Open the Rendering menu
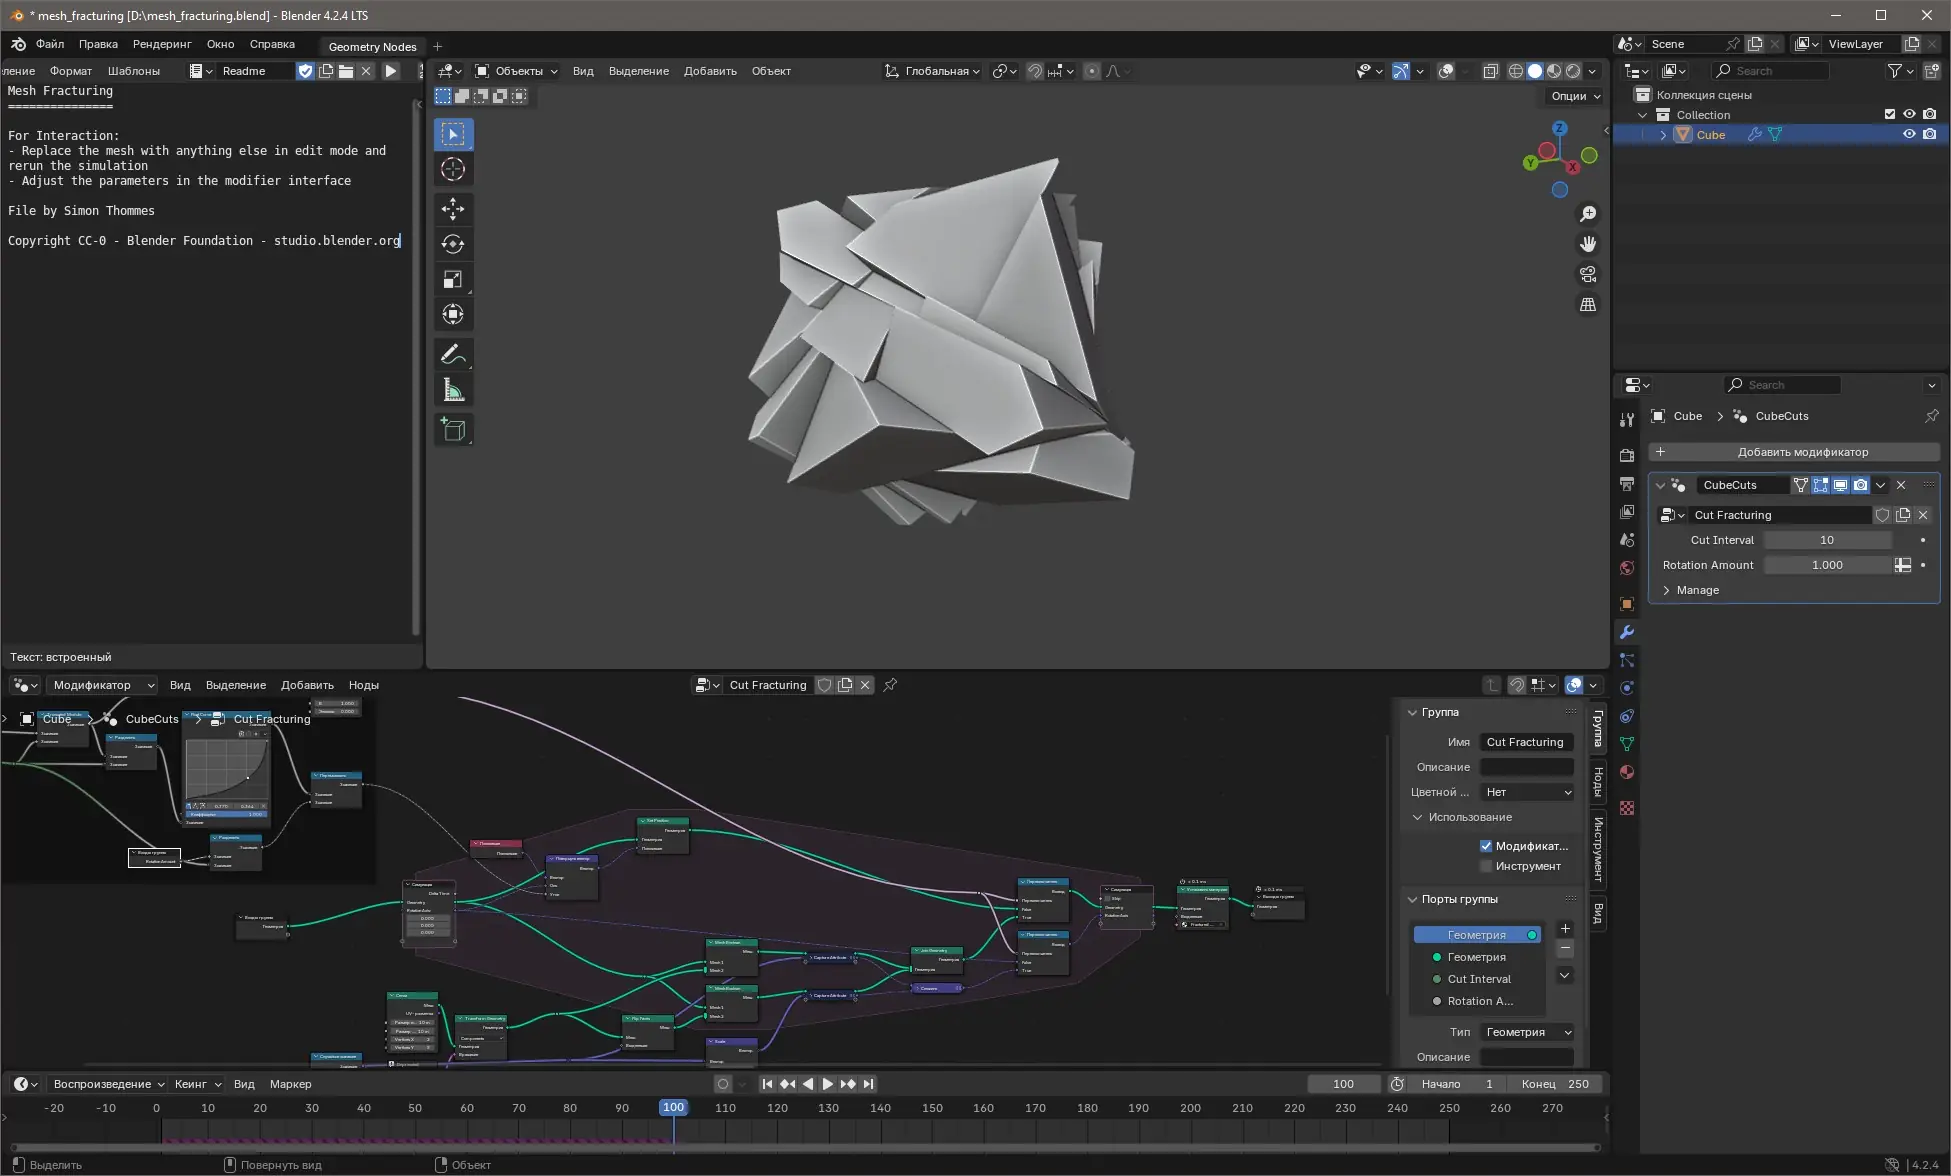This screenshot has width=1951, height=1176. tap(161, 44)
